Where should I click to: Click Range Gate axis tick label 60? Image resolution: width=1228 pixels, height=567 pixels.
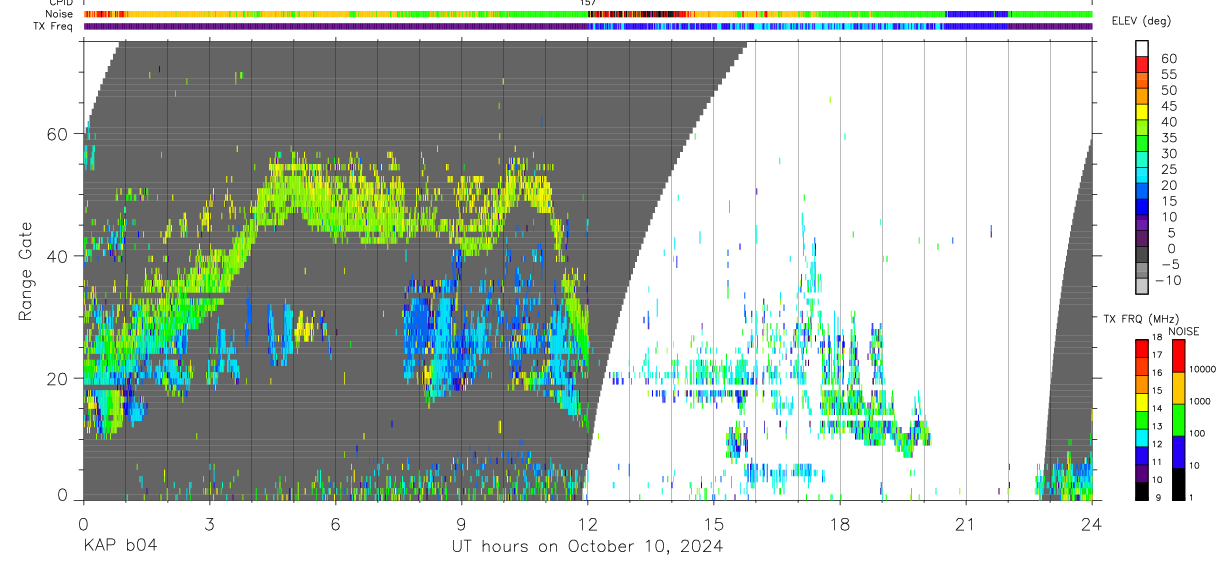point(57,134)
